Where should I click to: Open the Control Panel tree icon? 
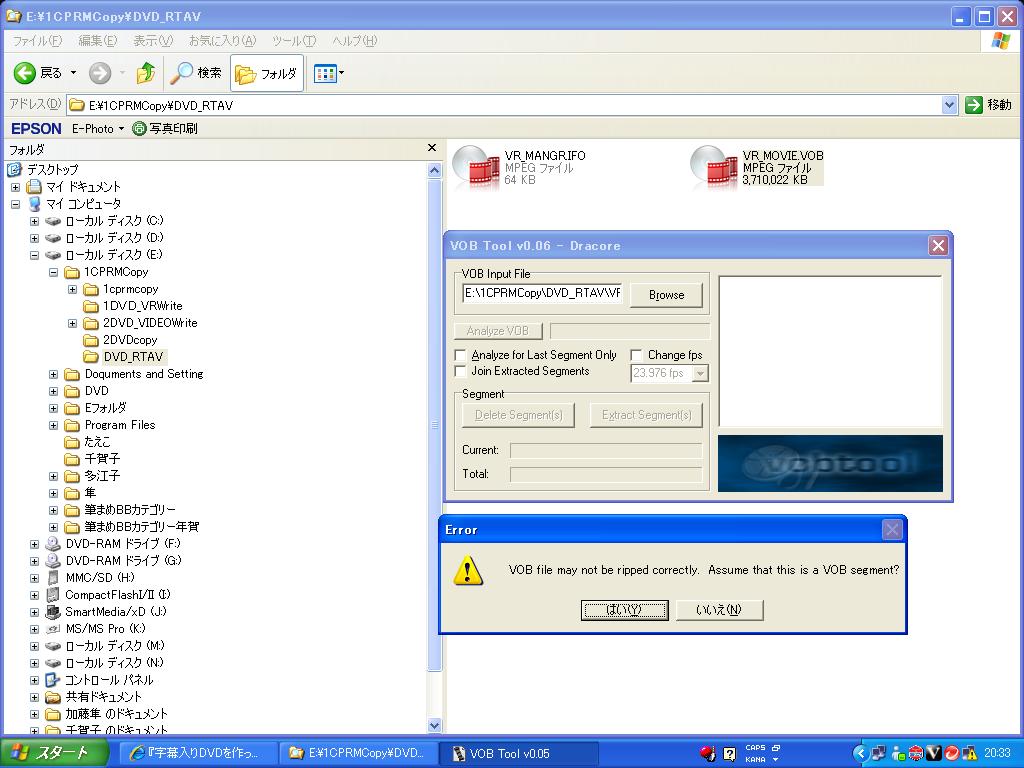53,680
